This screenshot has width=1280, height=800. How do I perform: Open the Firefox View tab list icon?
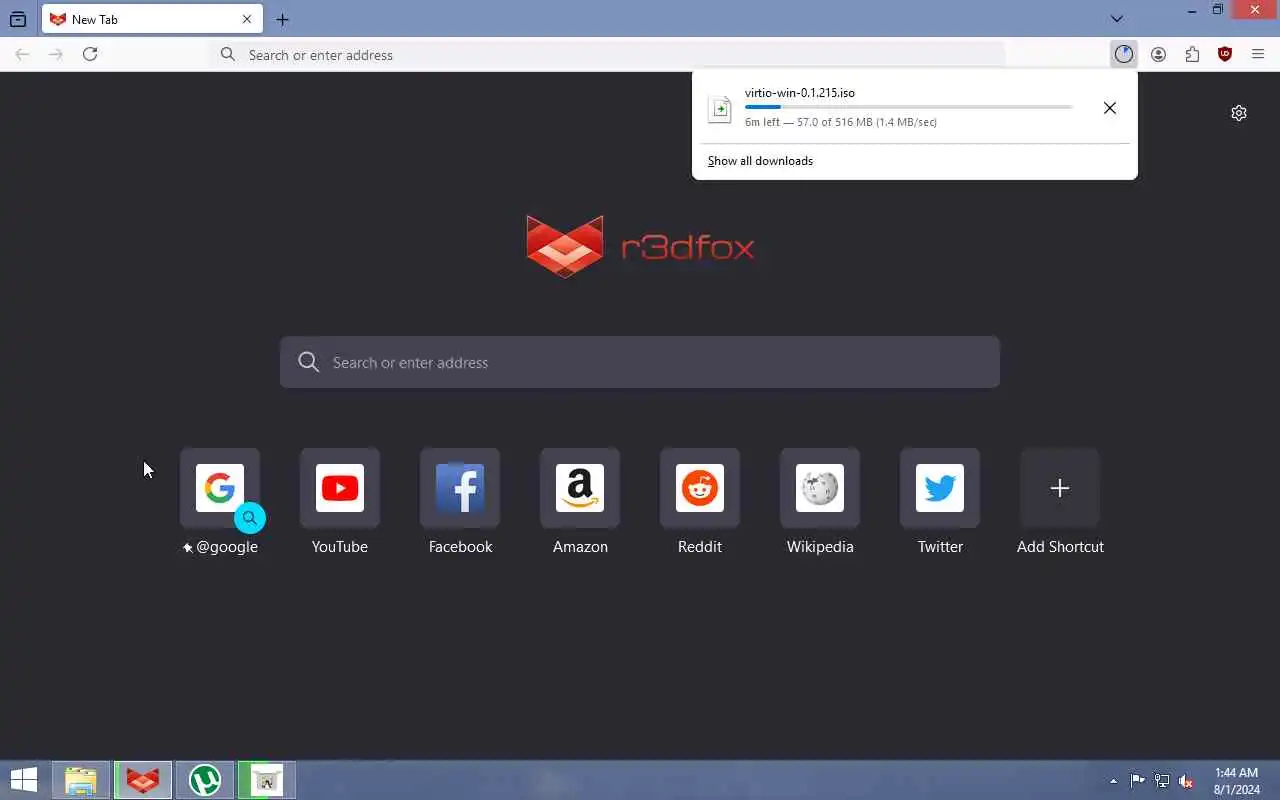tap(18, 19)
